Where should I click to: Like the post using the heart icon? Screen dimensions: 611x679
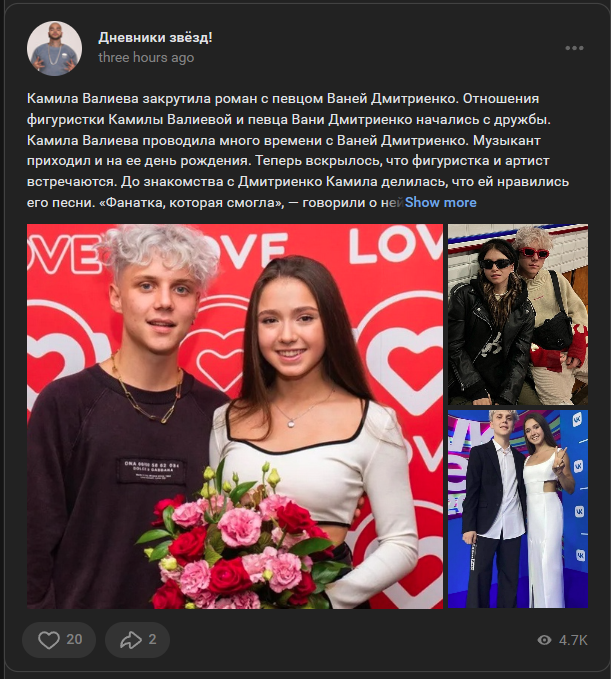(x=48, y=640)
